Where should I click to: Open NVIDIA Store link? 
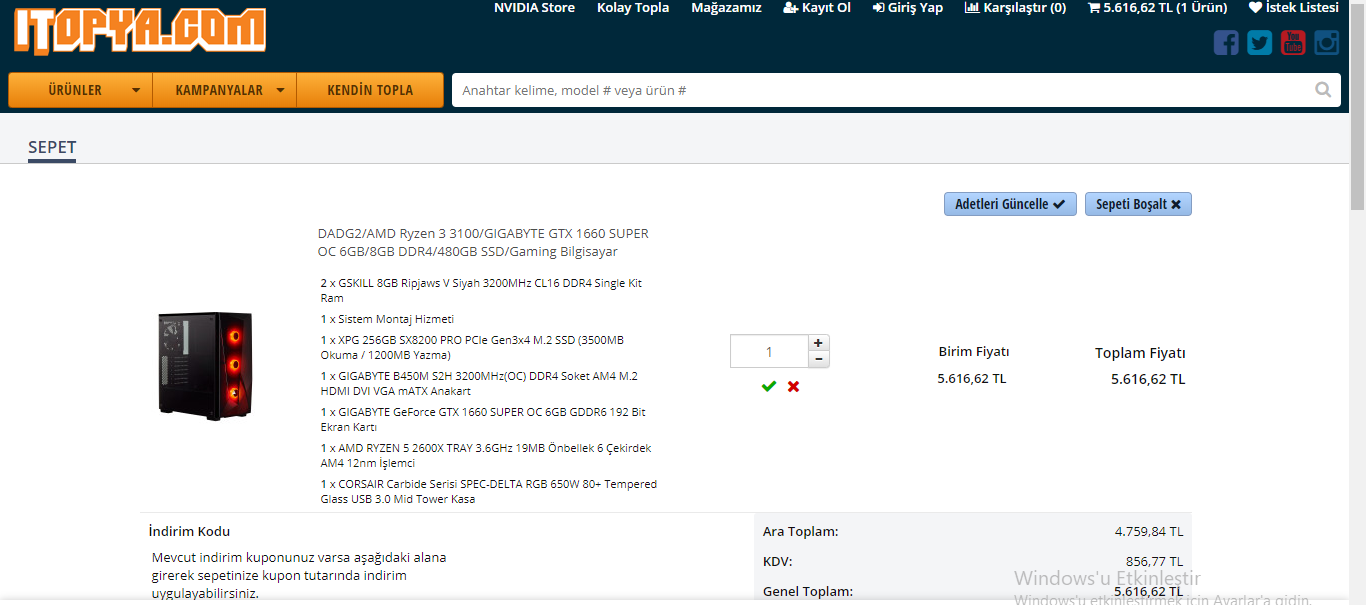534,8
